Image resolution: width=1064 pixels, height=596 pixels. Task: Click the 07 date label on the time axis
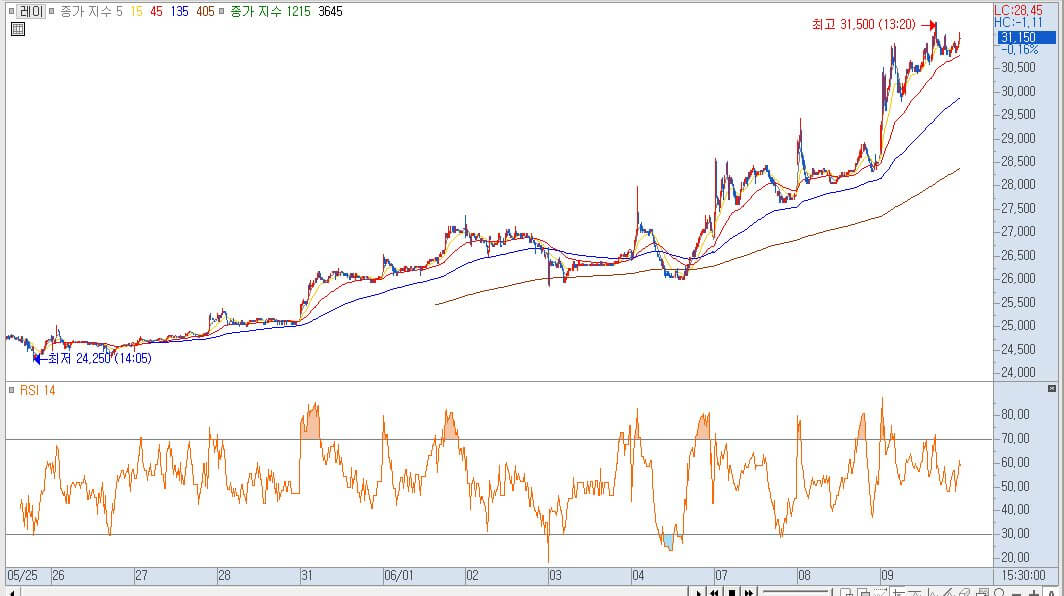(x=721, y=576)
